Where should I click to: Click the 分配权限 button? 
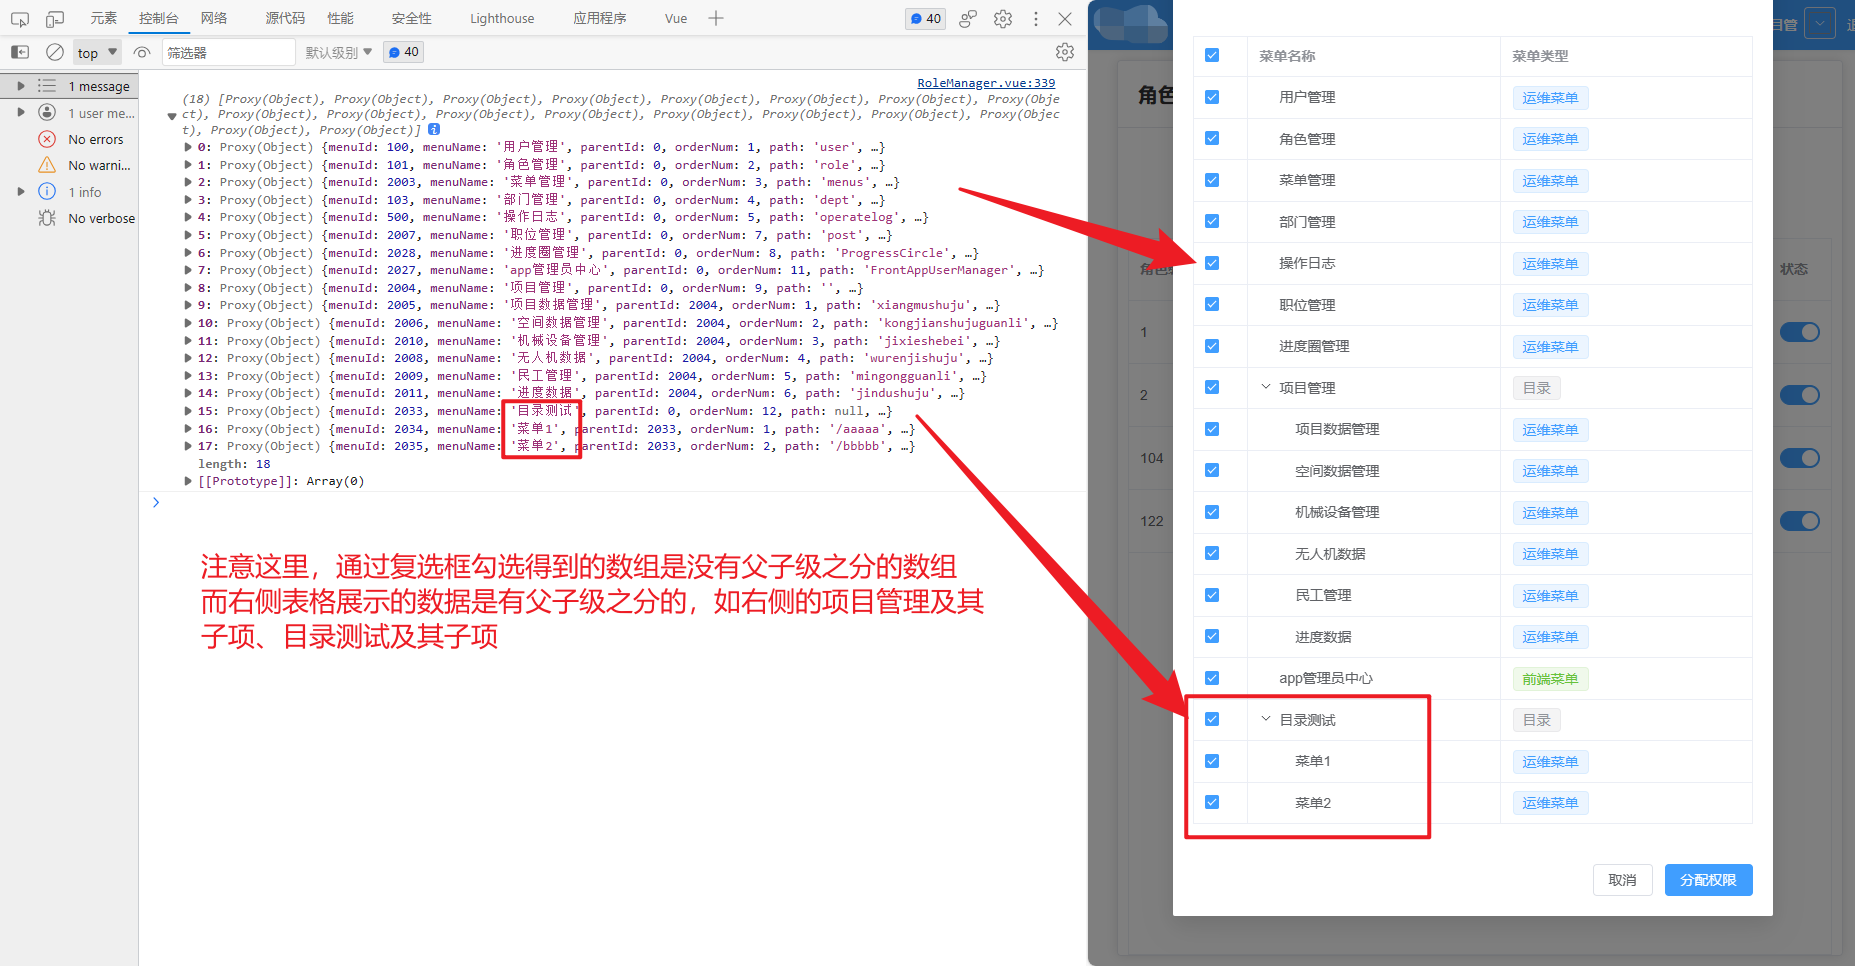(1708, 880)
